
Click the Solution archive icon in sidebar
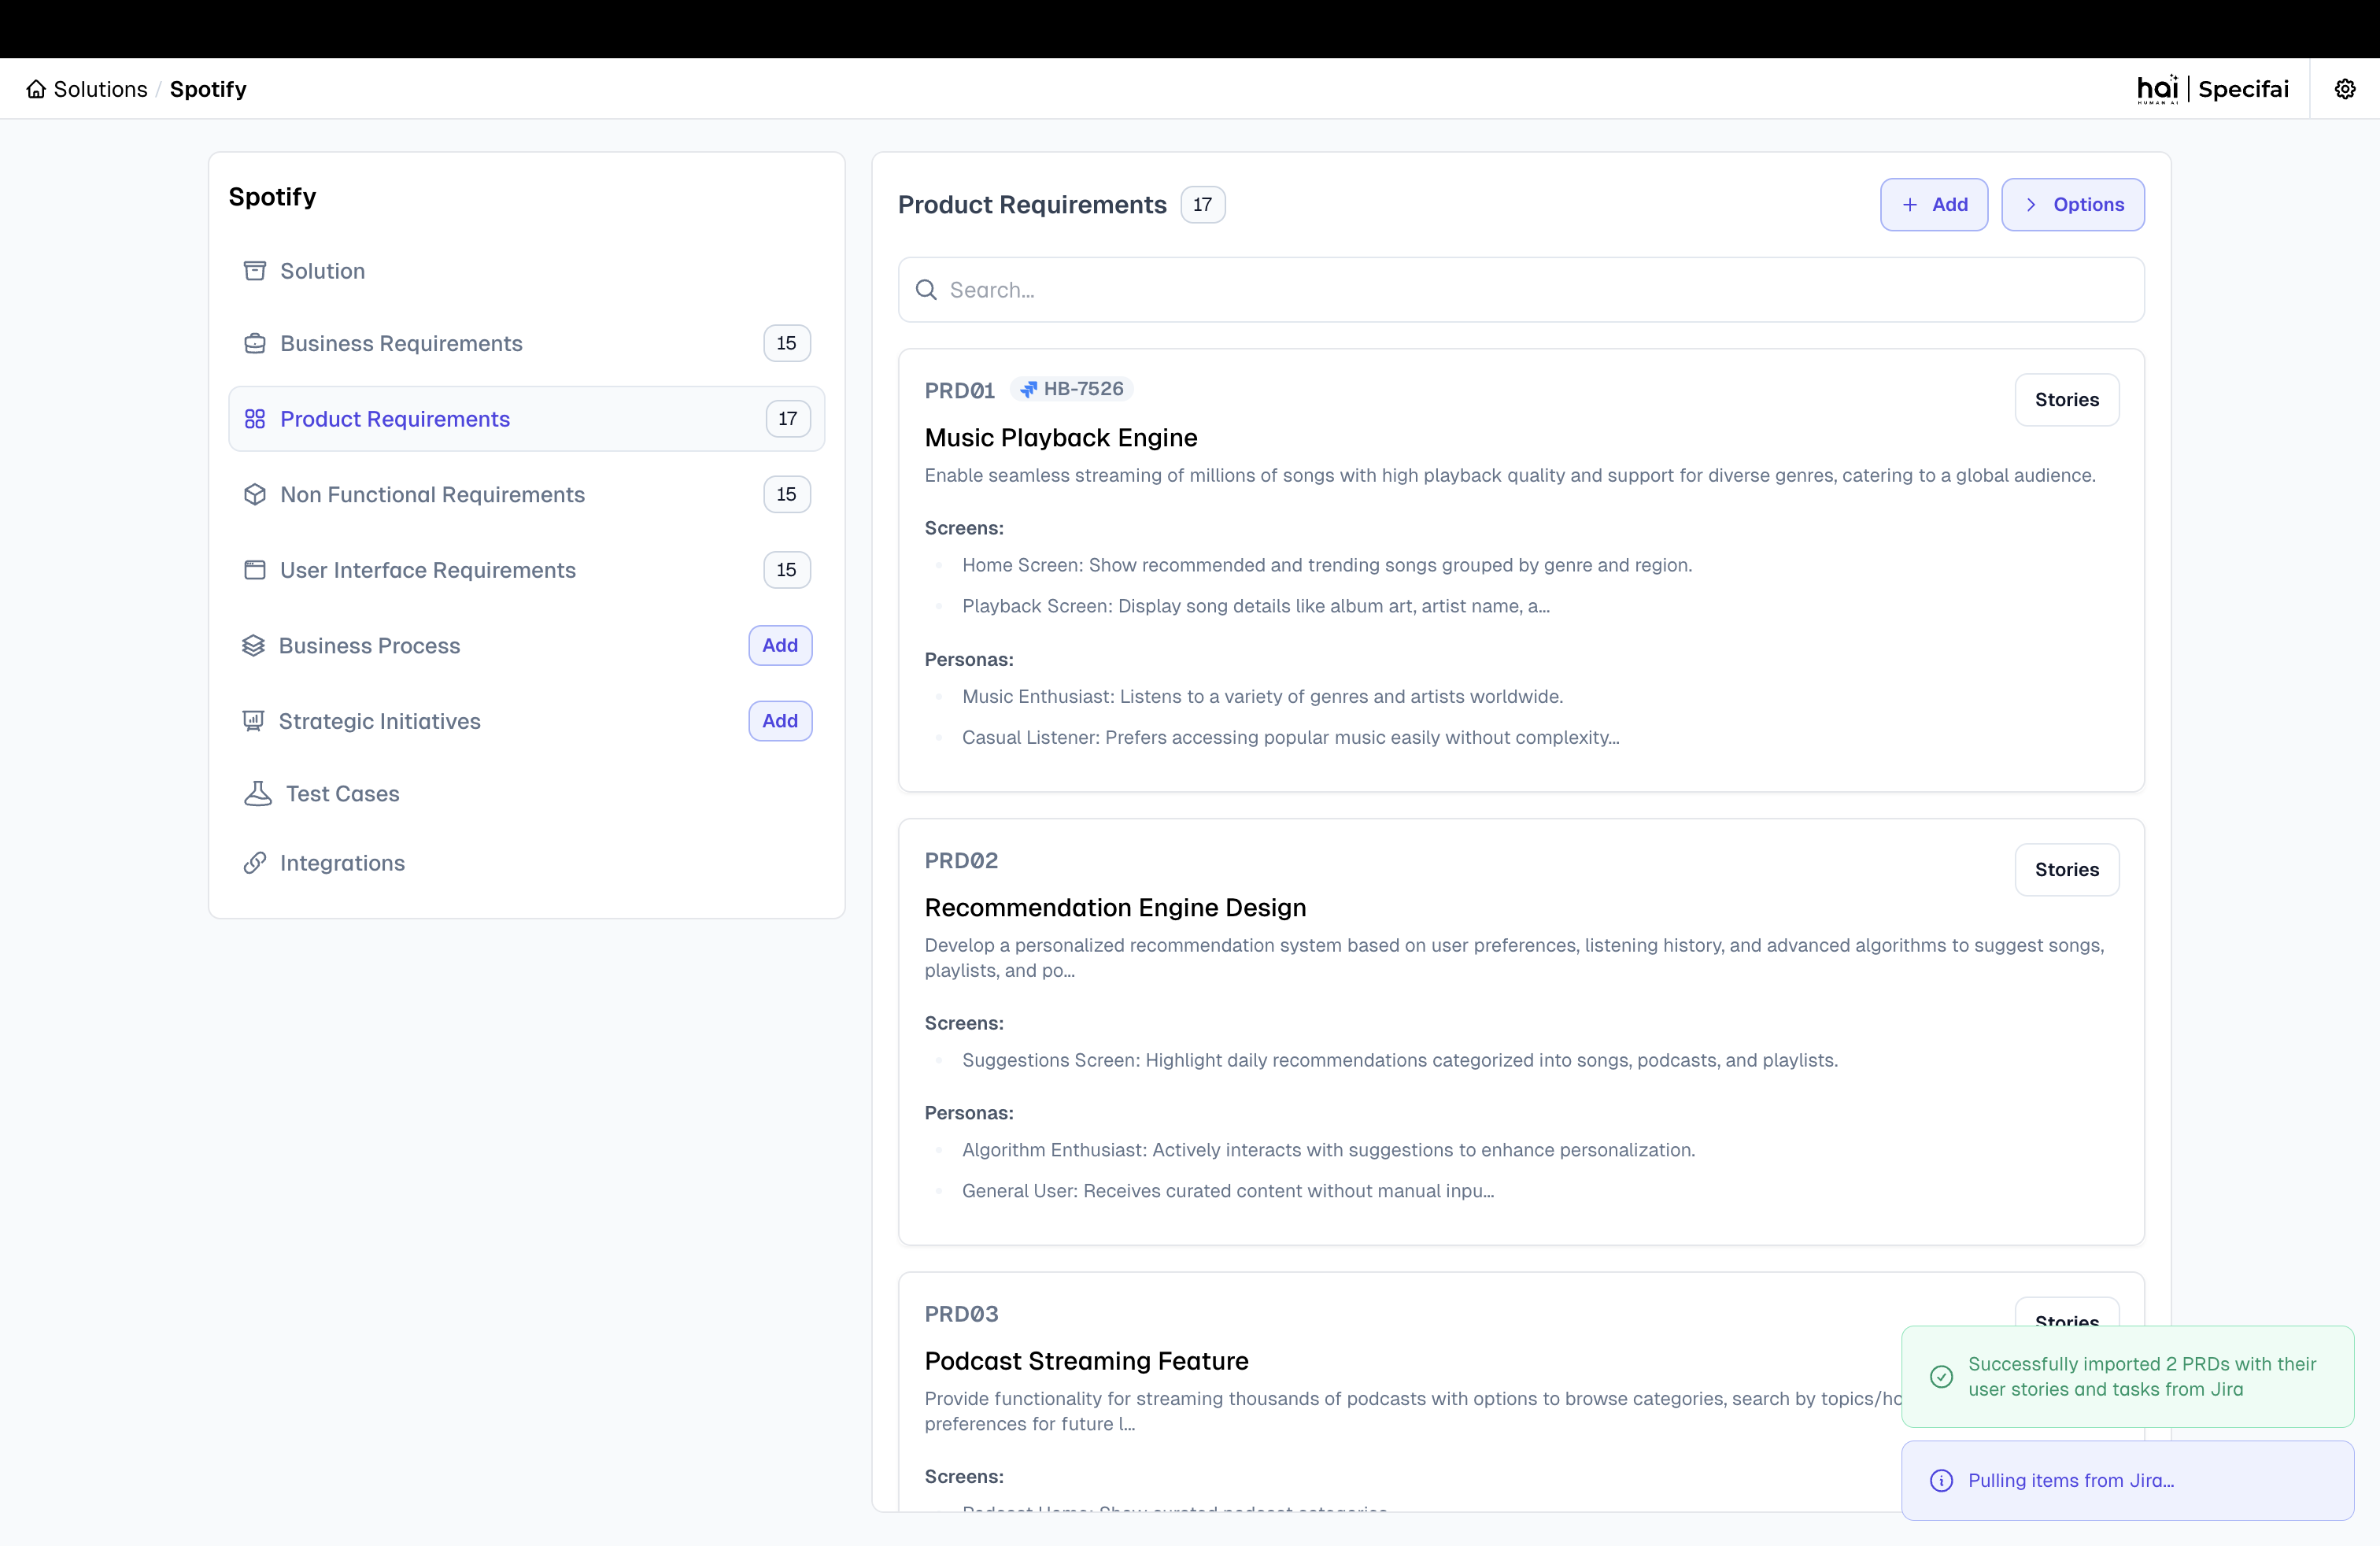pos(255,271)
